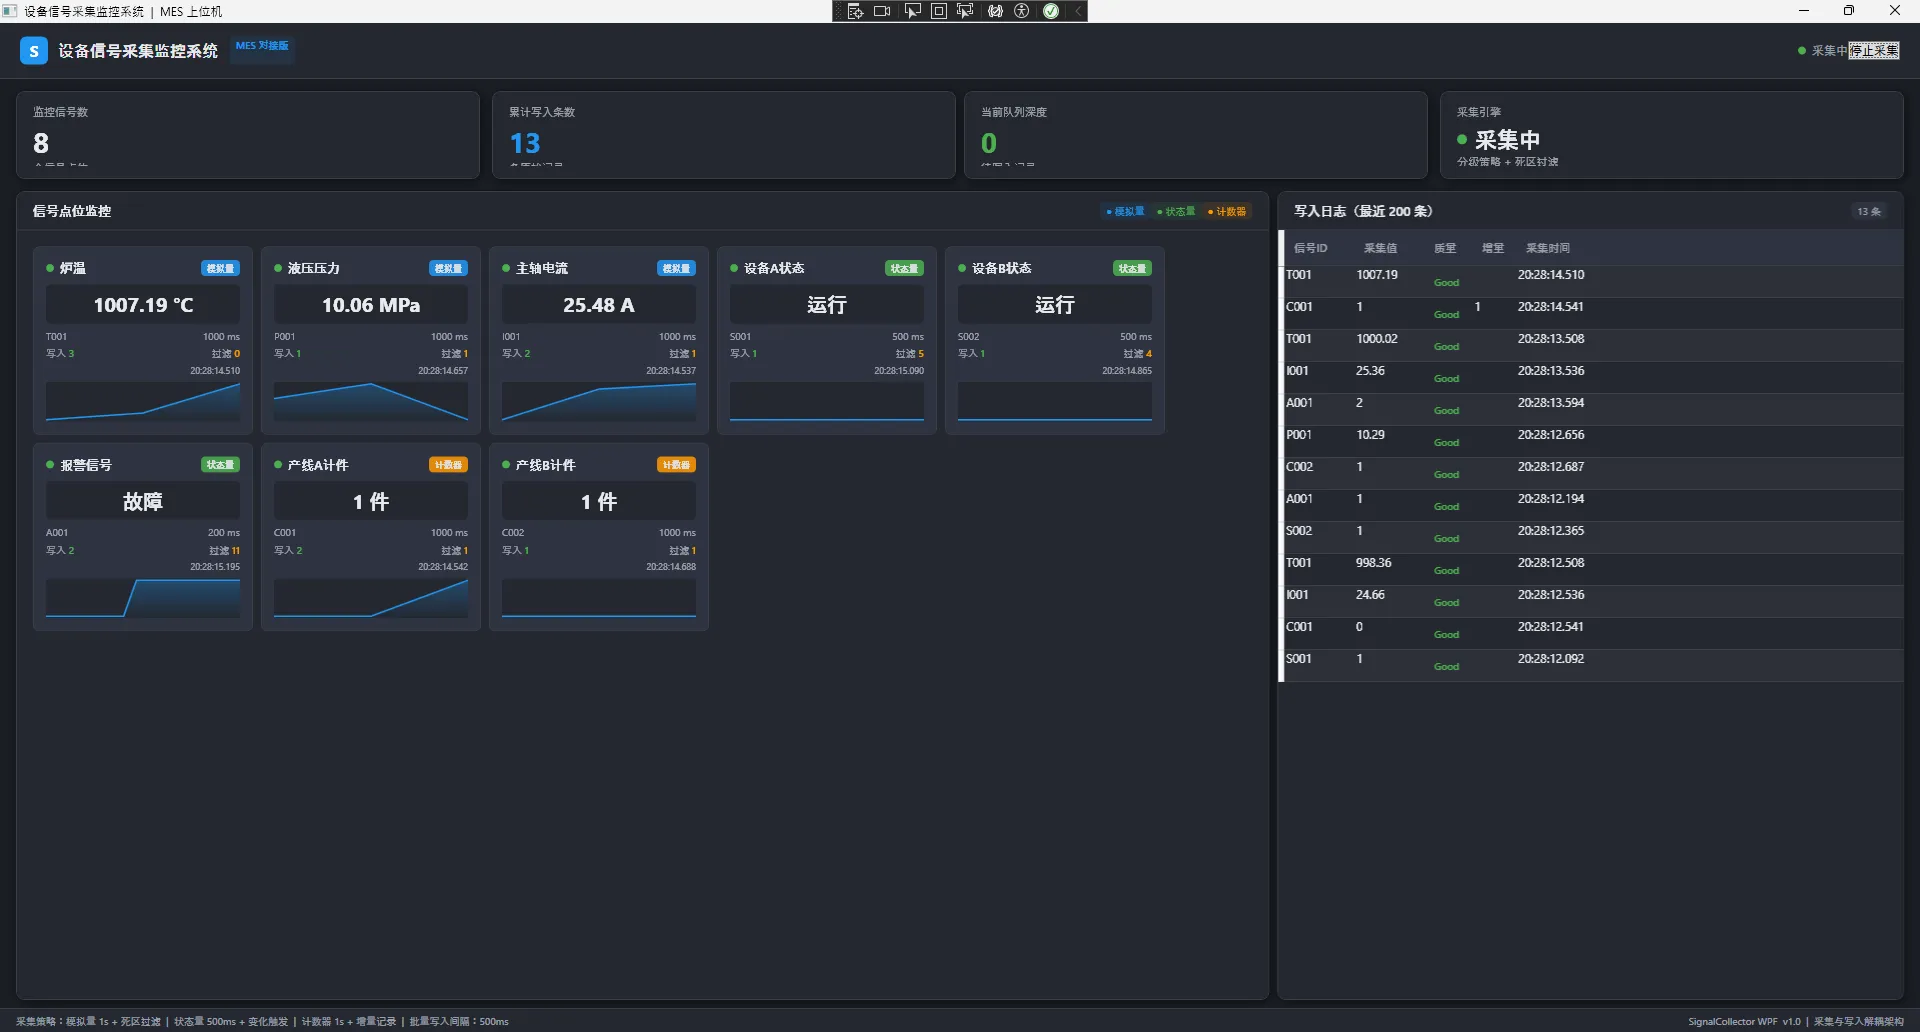Screen dimensions: 1920x1032
Task: Click the 采集引擎 status card
Action: tap(1671, 136)
